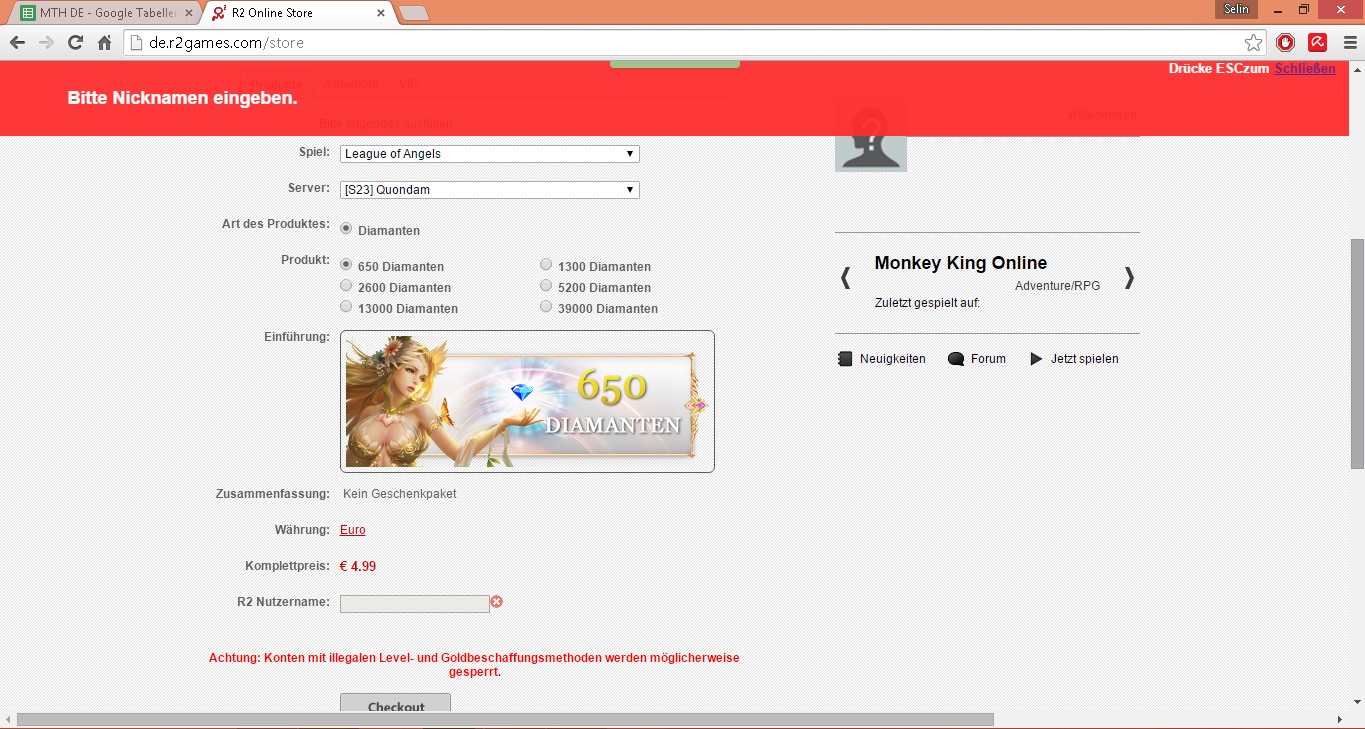Click the red Adblock extension icon
Viewport: 1365px width, 729px height.
(1286, 43)
